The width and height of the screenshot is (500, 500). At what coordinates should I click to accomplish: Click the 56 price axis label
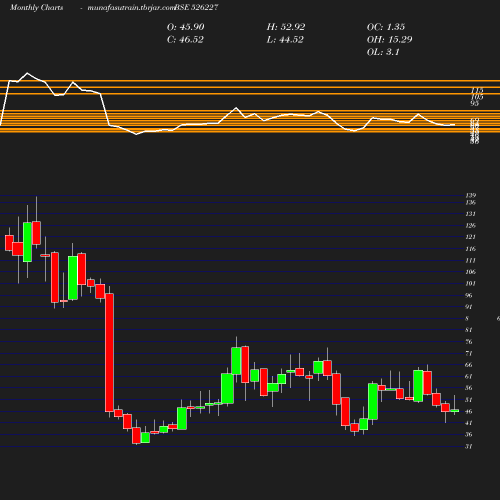[x=469, y=388]
